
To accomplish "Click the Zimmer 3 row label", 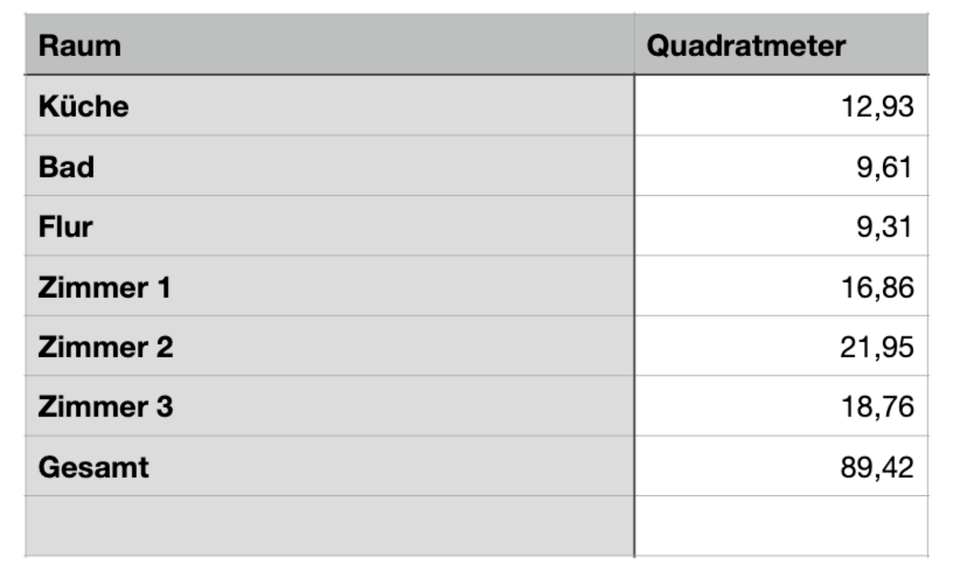I will pyautogui.click(x=105, y=407).
